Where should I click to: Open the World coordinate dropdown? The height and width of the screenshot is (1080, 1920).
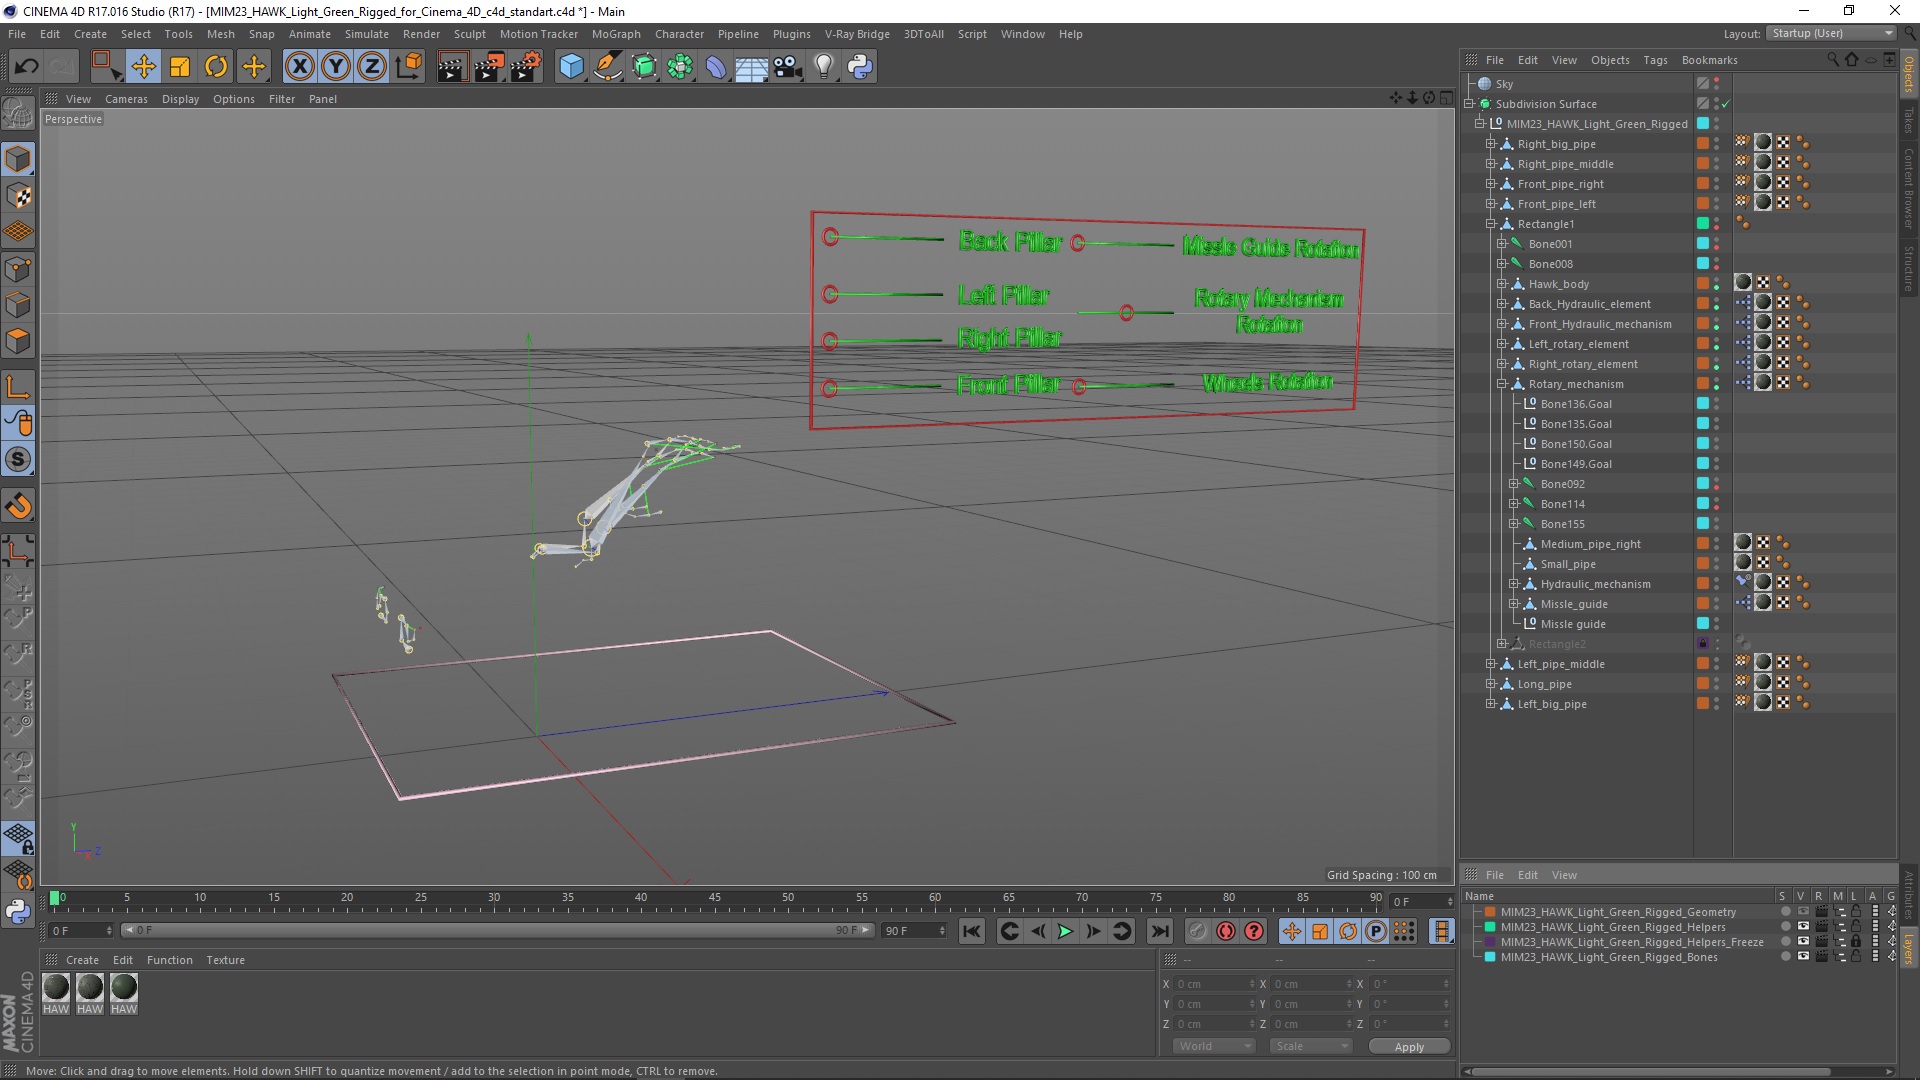pos(1213,1046)
